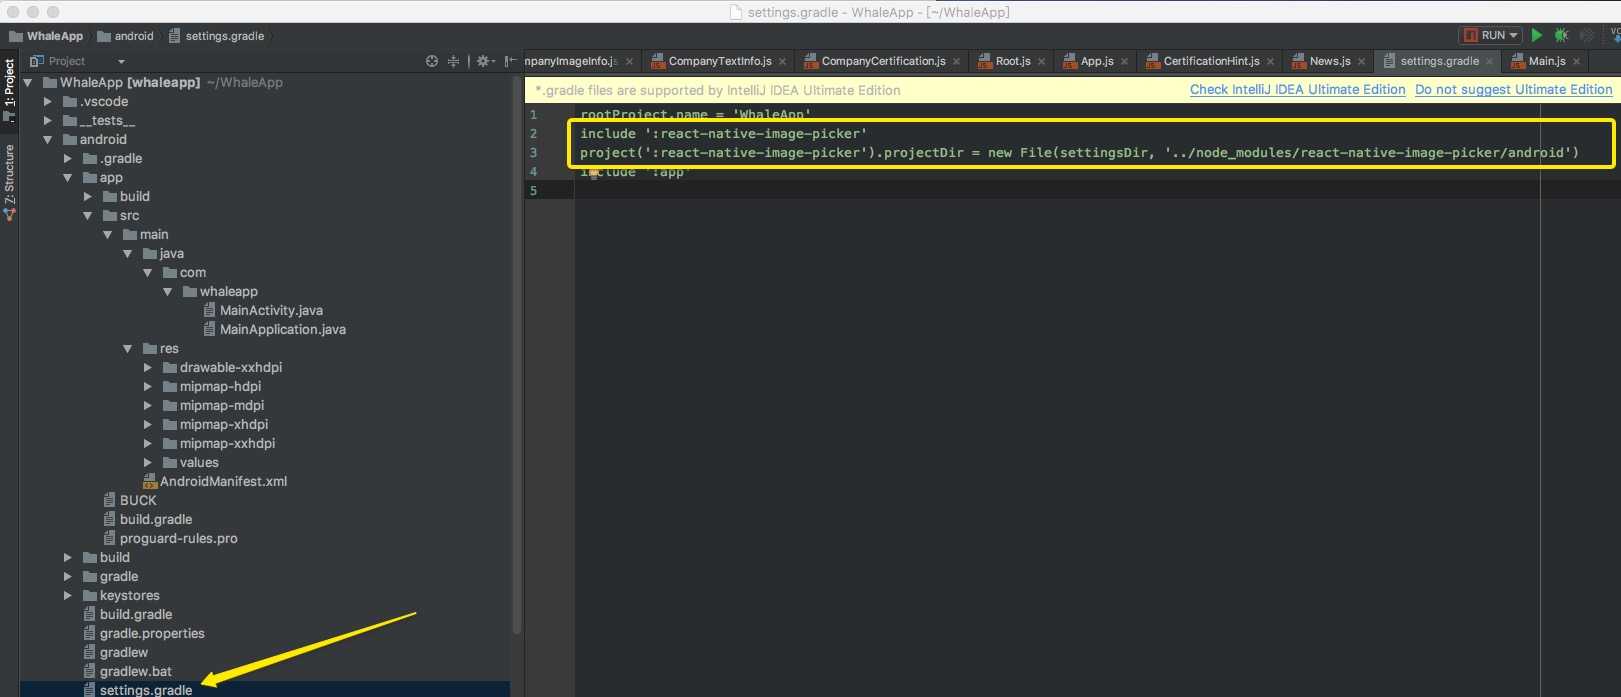Click the scroll from source target icon
1621x697 pixels.
432,61
